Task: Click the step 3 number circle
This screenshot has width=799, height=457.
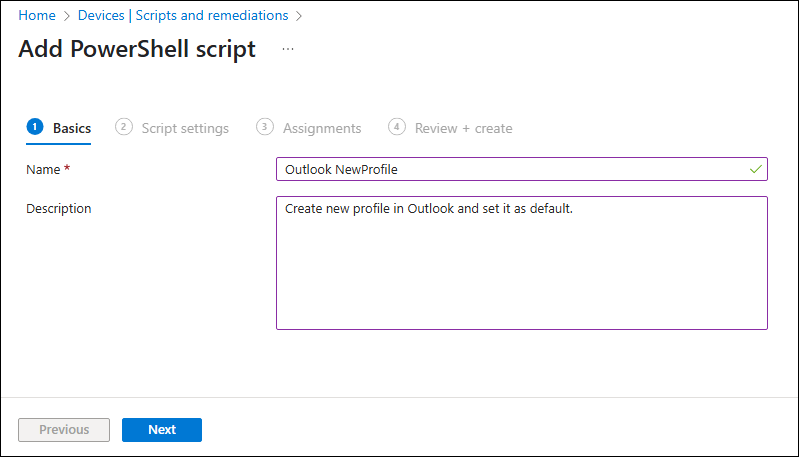Action: tap(265, 127)
